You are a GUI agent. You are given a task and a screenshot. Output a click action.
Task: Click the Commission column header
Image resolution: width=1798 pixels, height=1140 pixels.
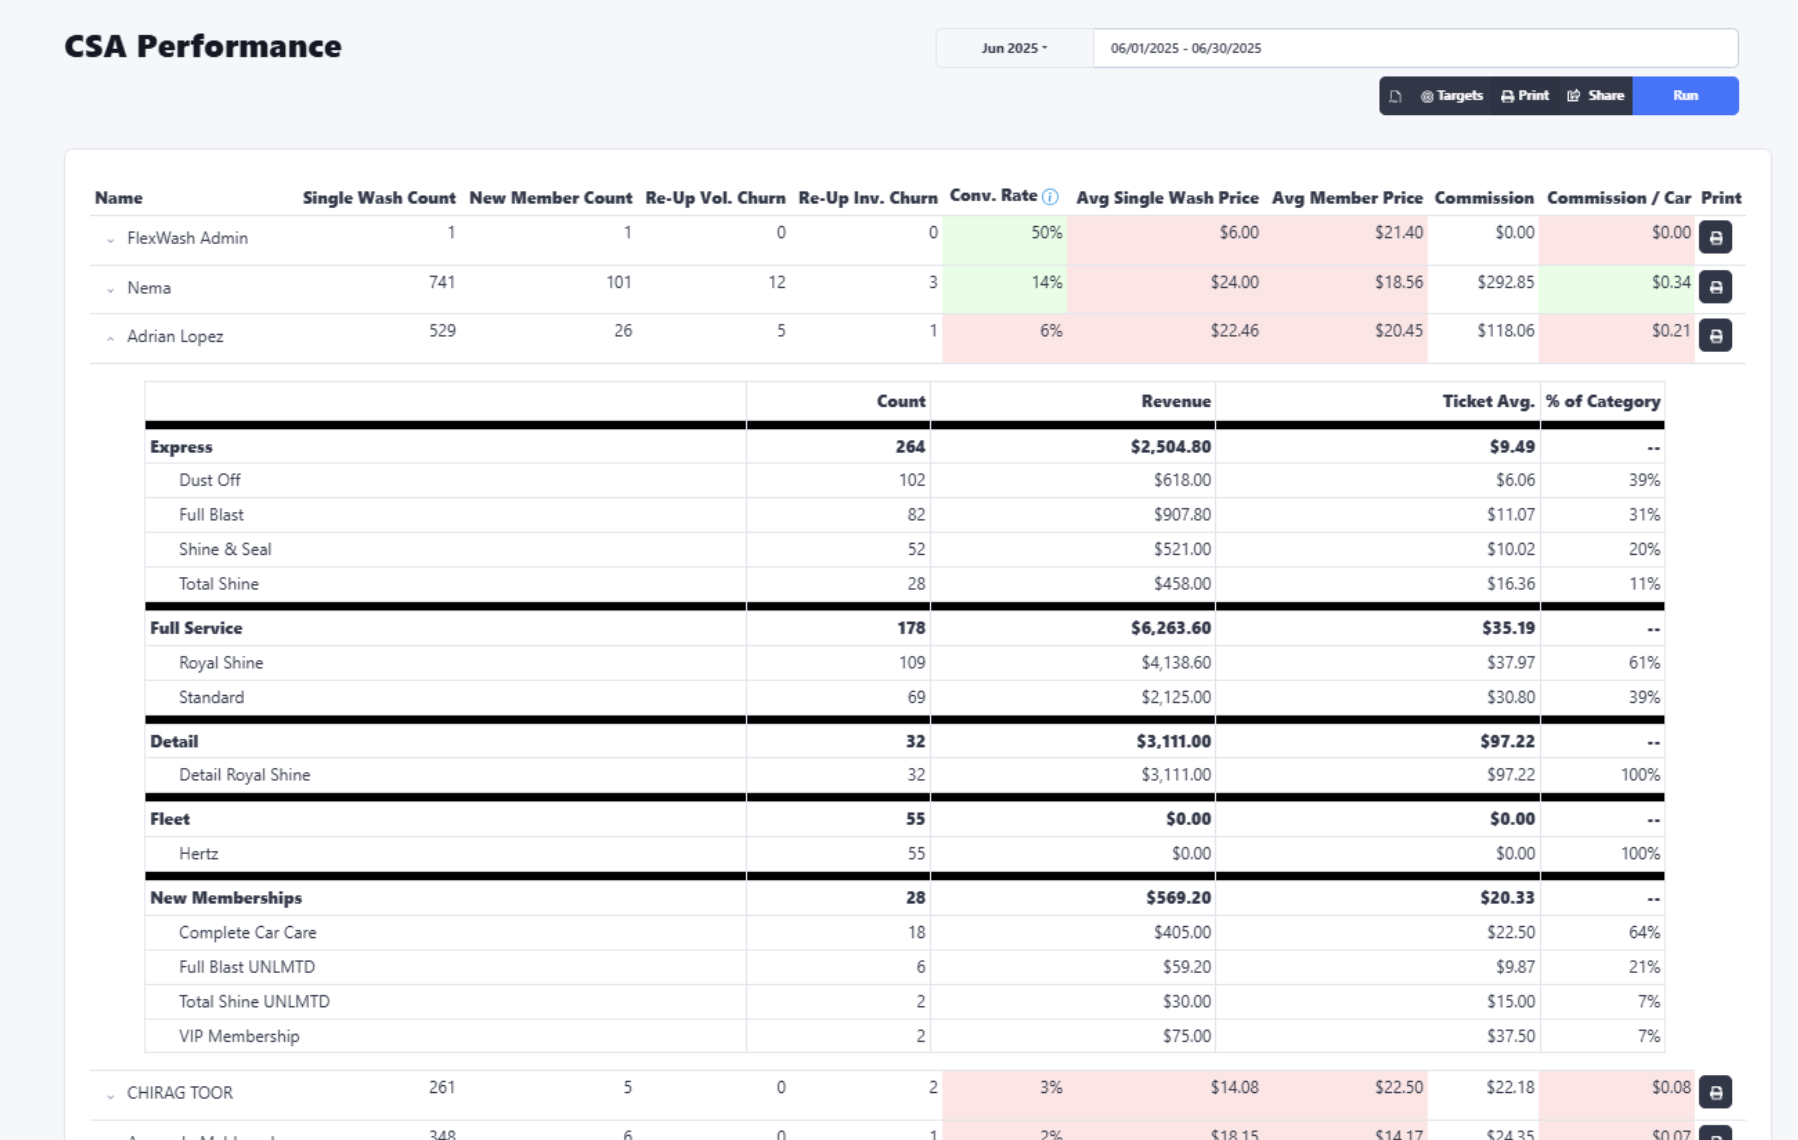[x=1484, y=197]
